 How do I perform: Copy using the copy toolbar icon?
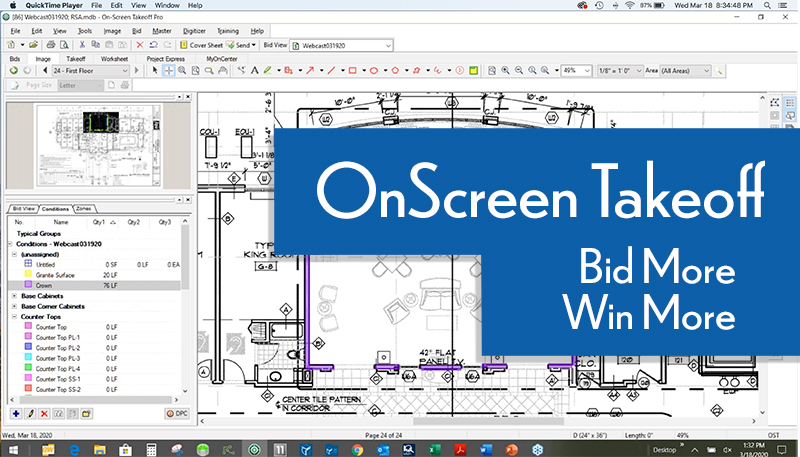click(95, 45)
